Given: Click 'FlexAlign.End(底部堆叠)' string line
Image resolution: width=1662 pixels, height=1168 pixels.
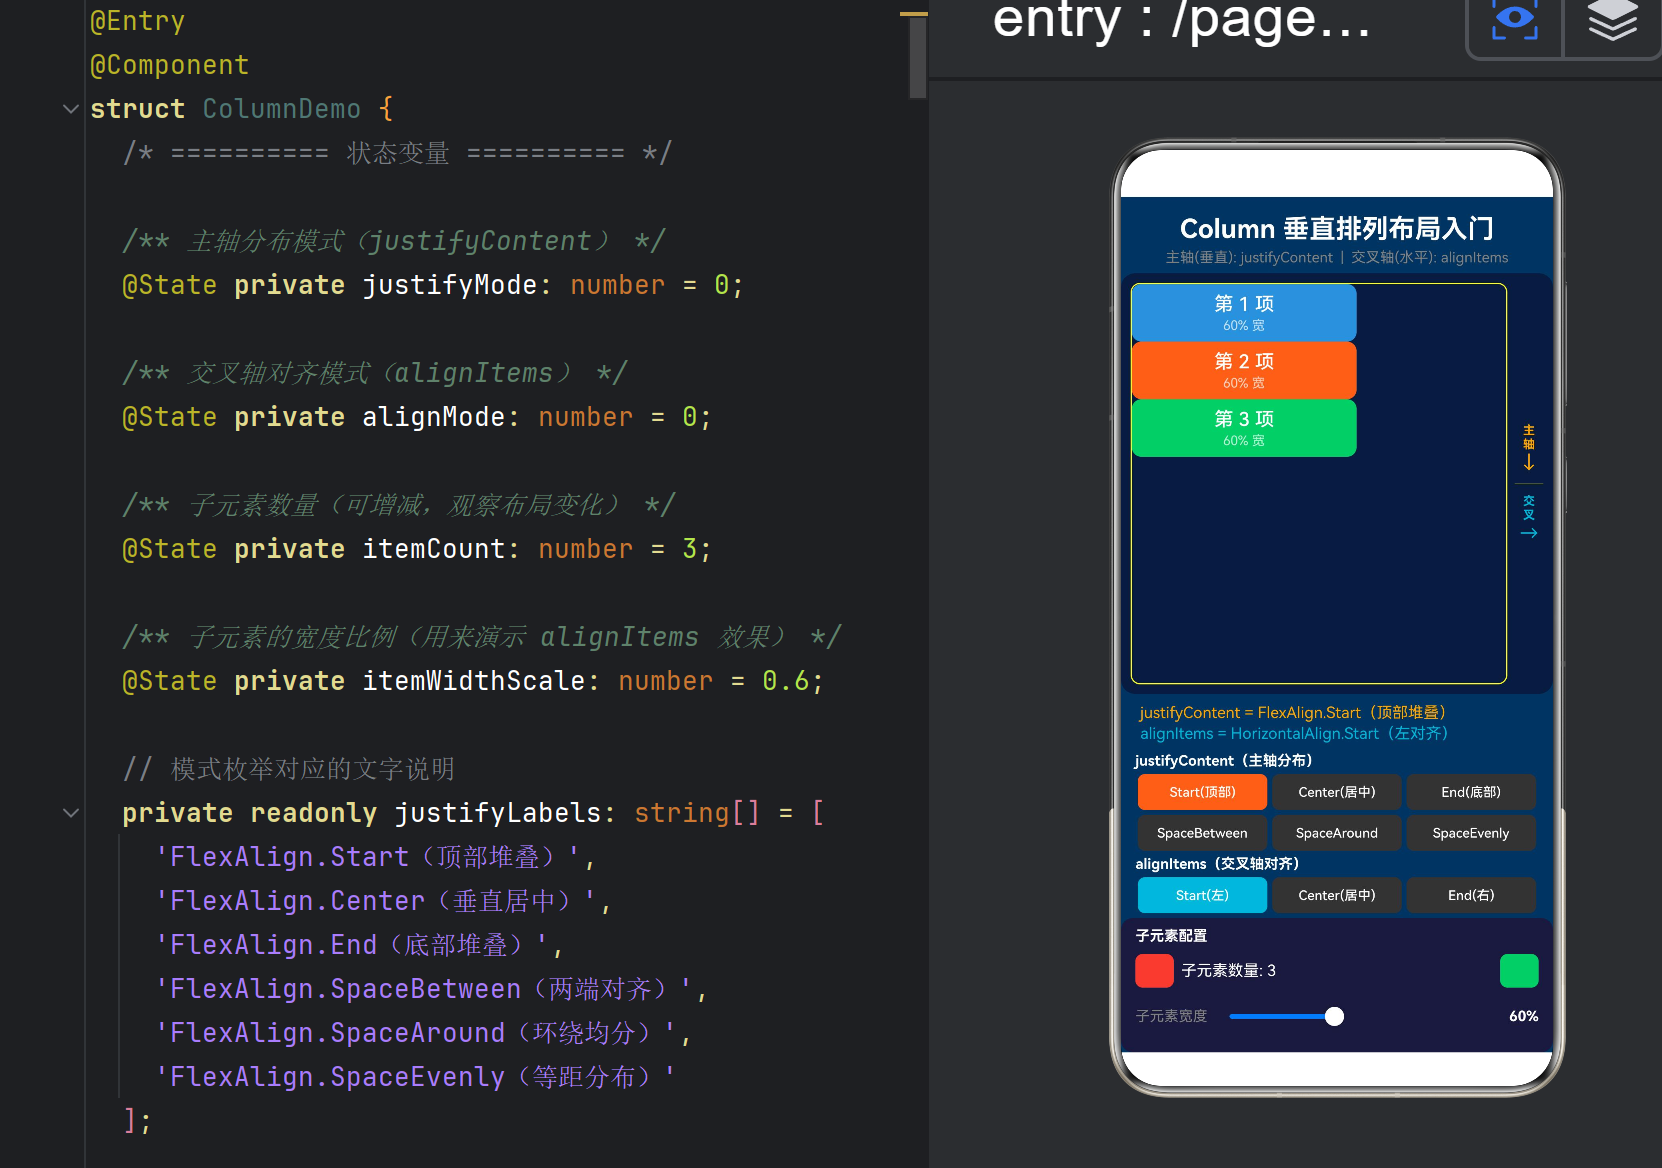Looking at the screenshot, I should pos(352,945).
